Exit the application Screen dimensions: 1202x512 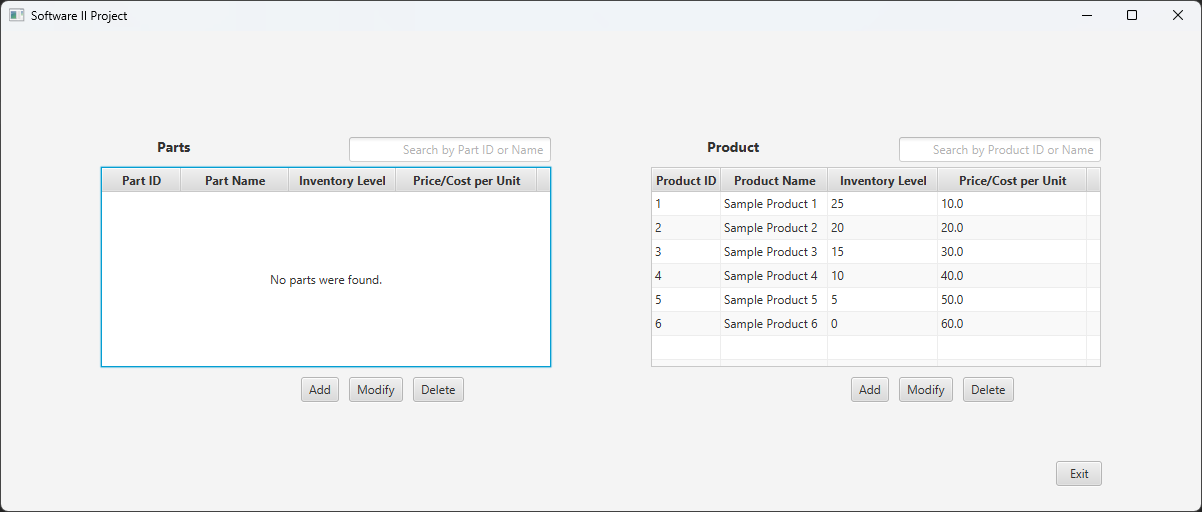click(1079, 474)
